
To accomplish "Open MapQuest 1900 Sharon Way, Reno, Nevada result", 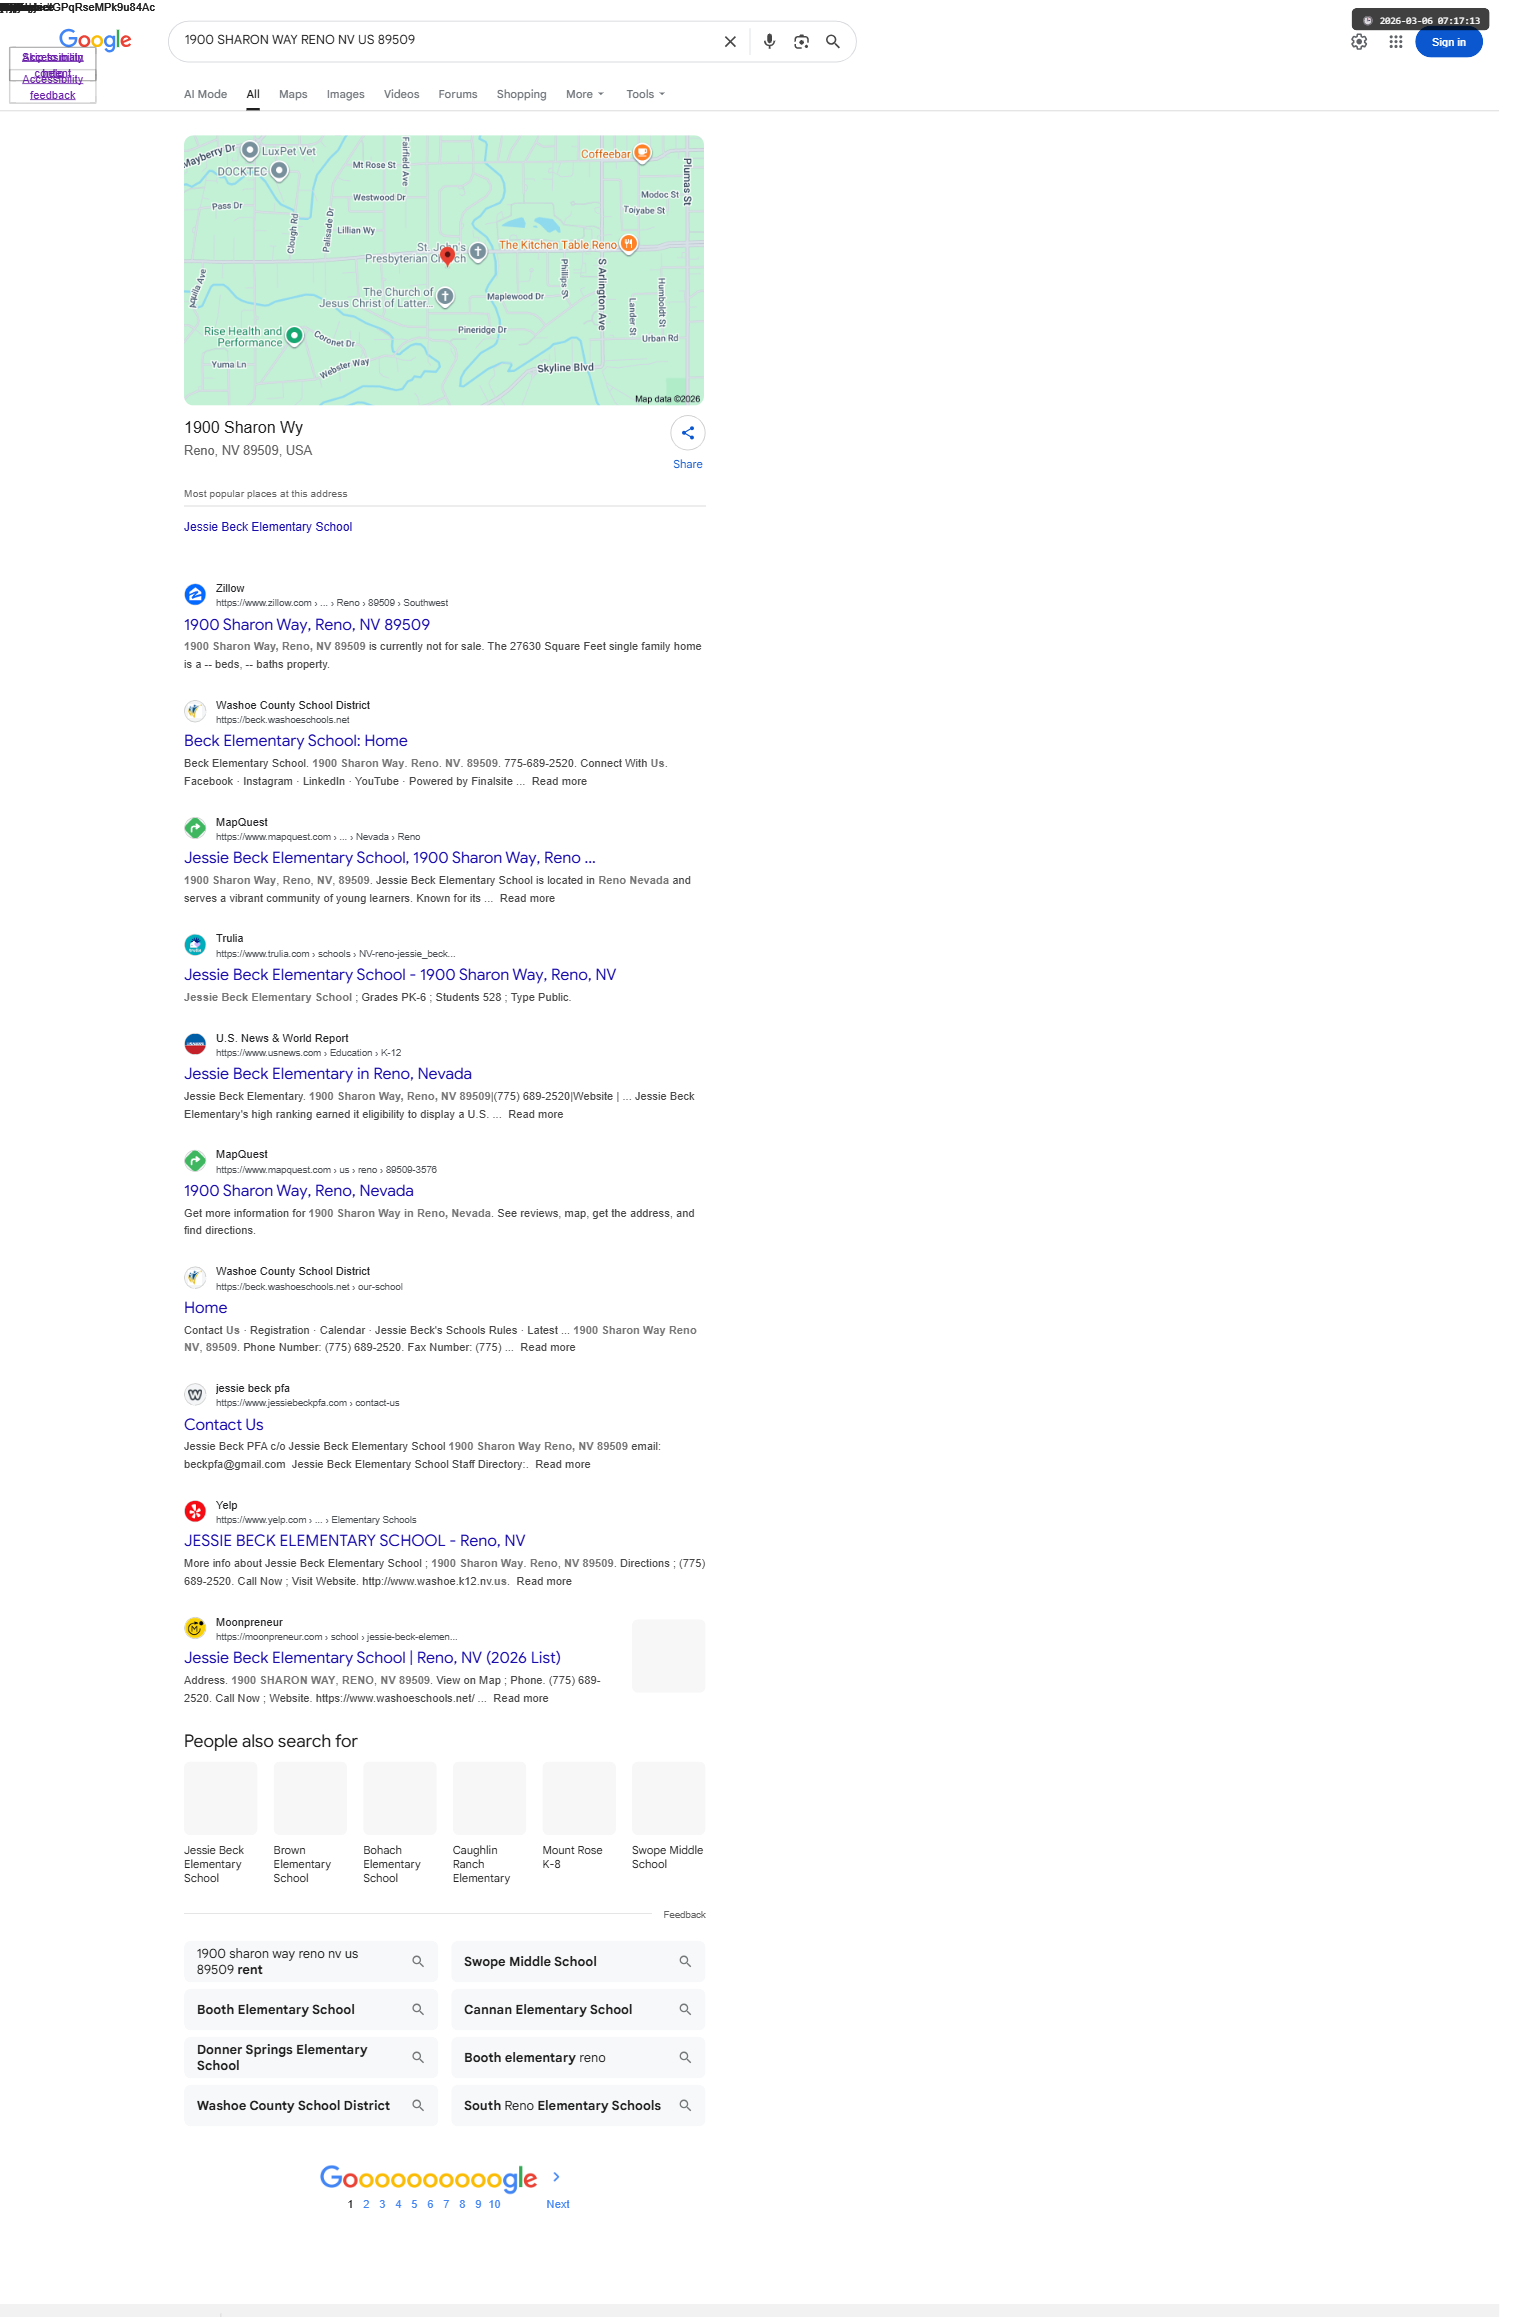I will pyautogui.click(x=299, y=1191).
